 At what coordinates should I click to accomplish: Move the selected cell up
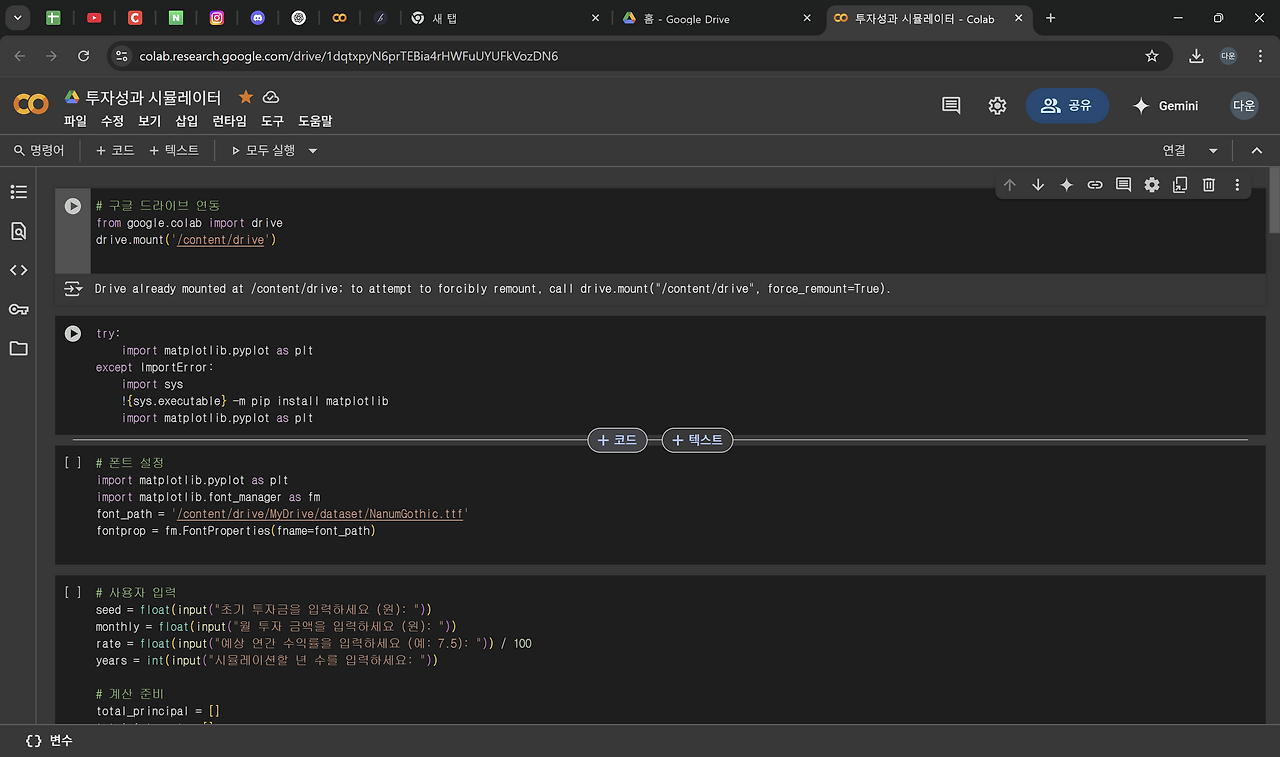click(x=1009, y=185)
